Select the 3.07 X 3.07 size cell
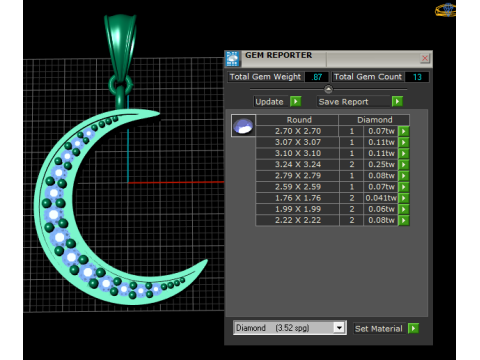This screenshot has height=360, width=480. click(x=297, y=142)
